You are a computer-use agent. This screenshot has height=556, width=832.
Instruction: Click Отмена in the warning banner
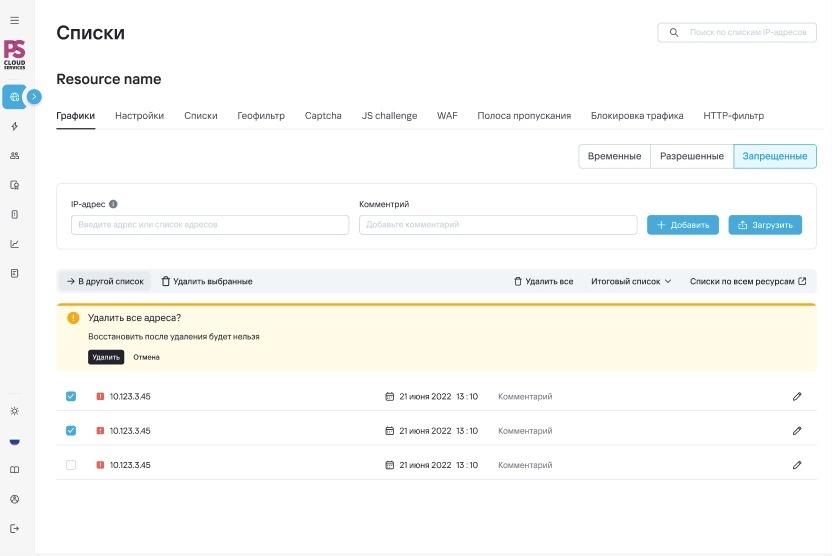(146, 357)
